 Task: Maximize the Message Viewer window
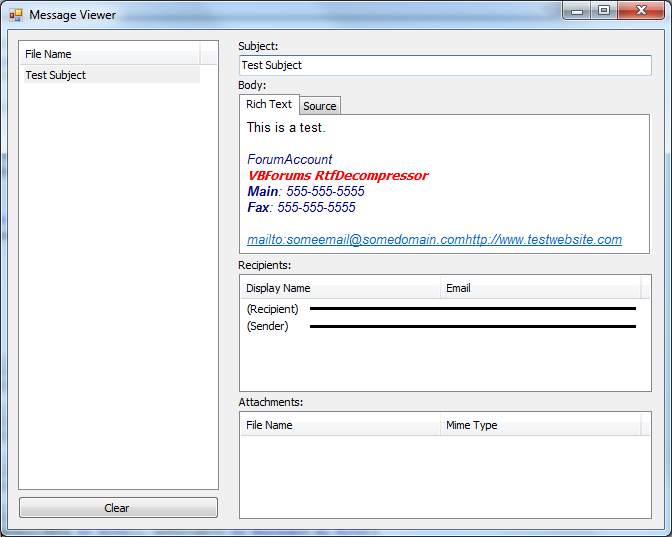pos(604,11)
